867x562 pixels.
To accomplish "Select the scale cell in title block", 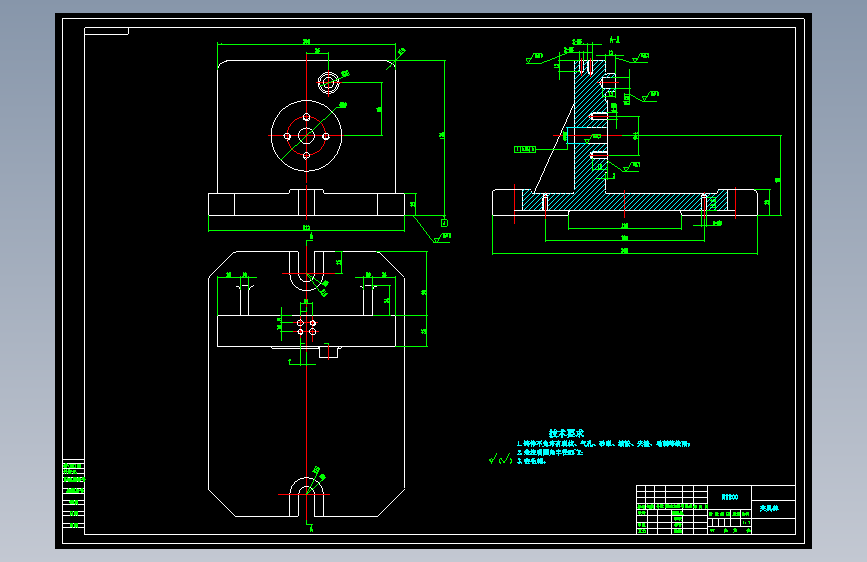I will tap(746, 522).
